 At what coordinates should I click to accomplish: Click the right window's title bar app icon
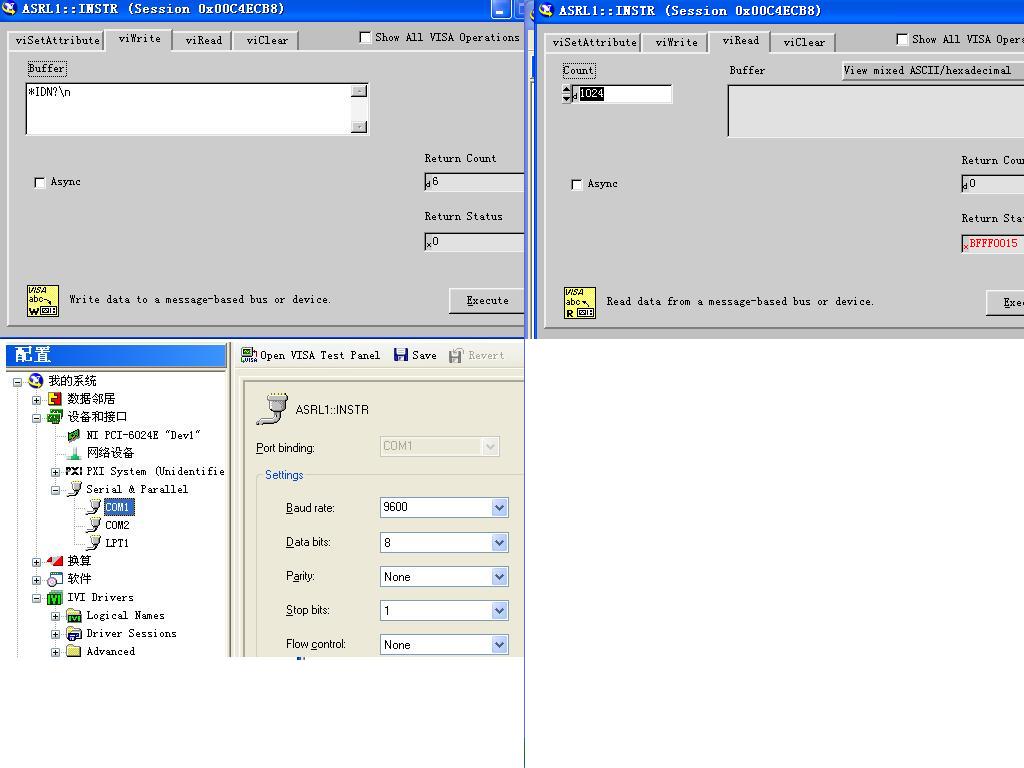546,10
